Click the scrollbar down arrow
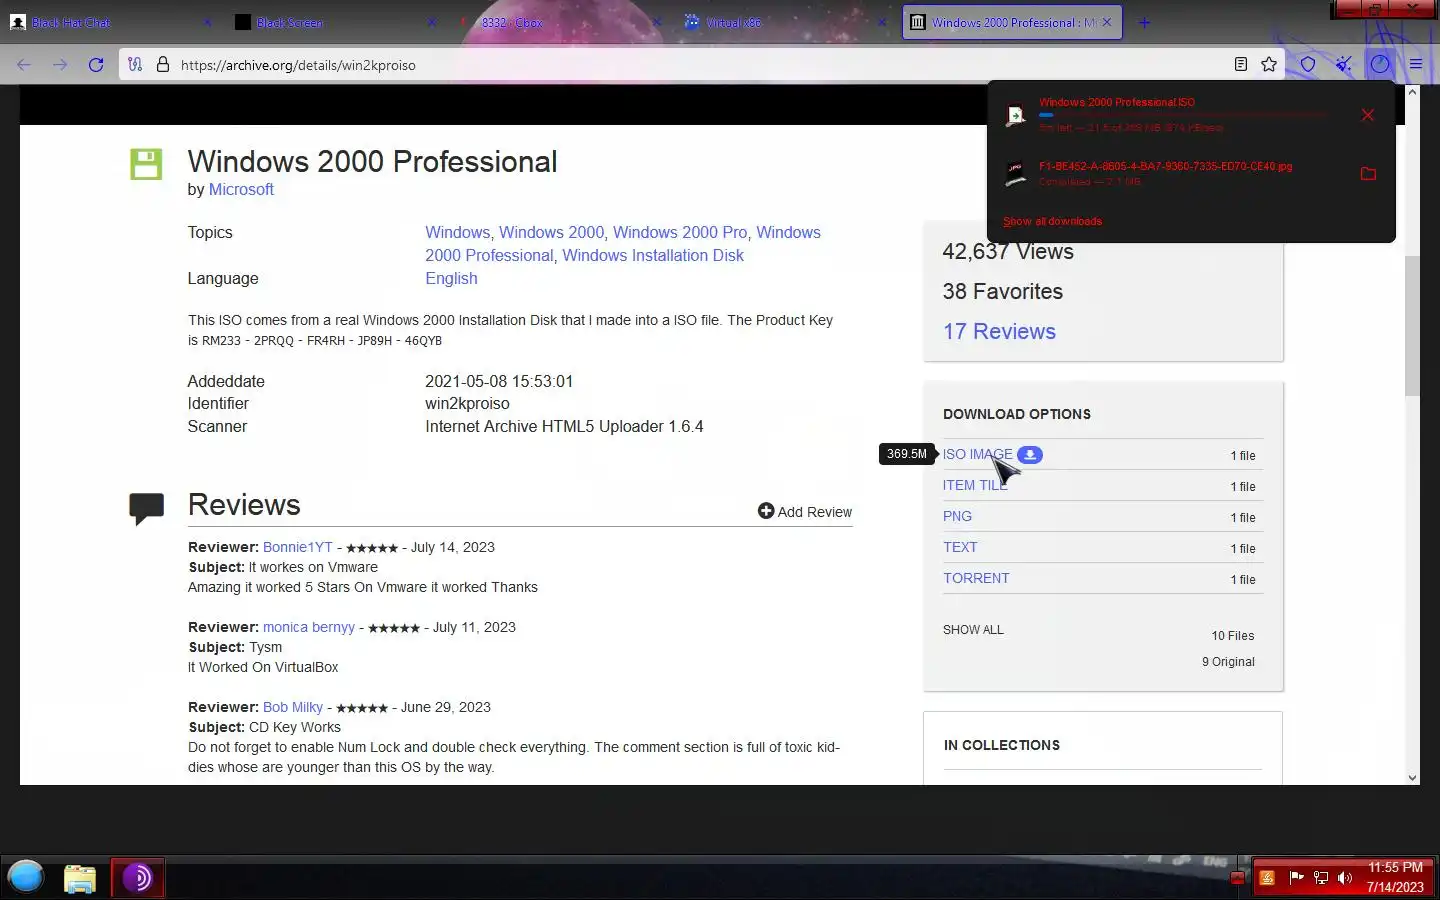 (1412, 777)
